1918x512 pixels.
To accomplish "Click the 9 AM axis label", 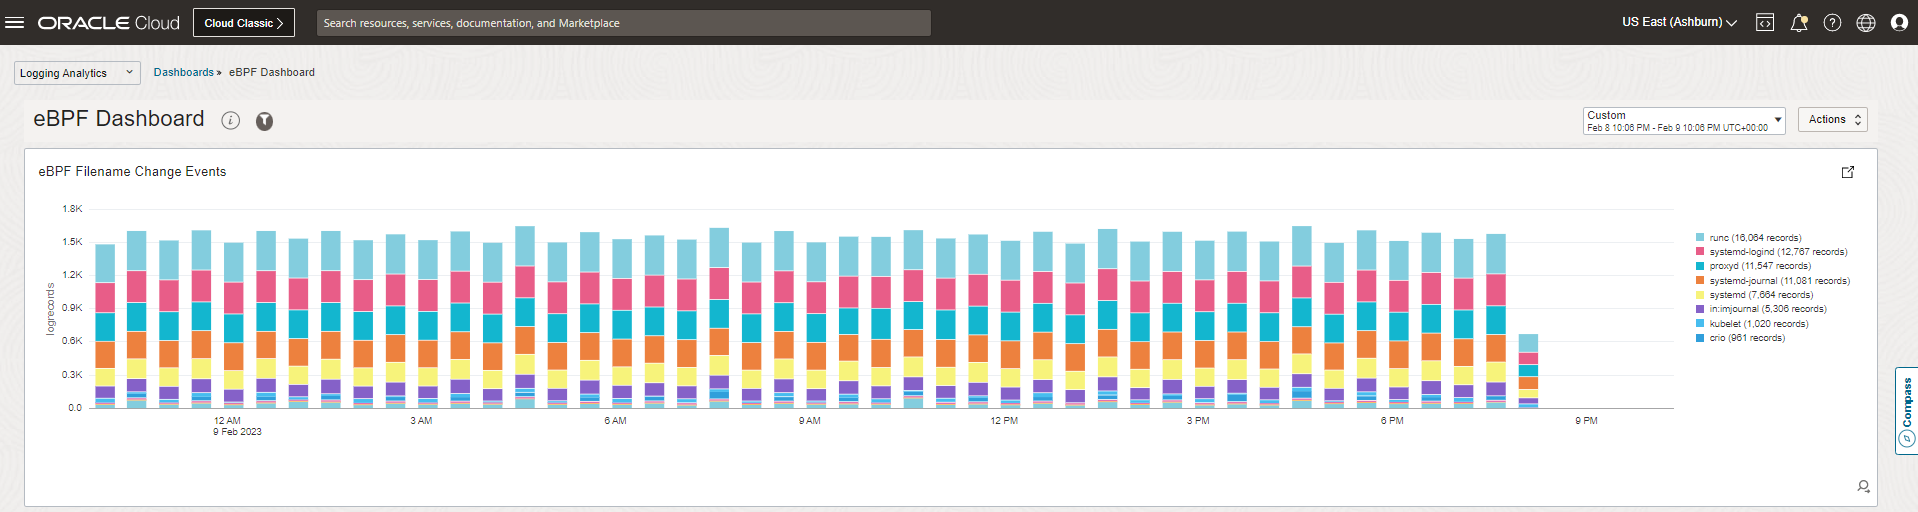I will [809, 421].
